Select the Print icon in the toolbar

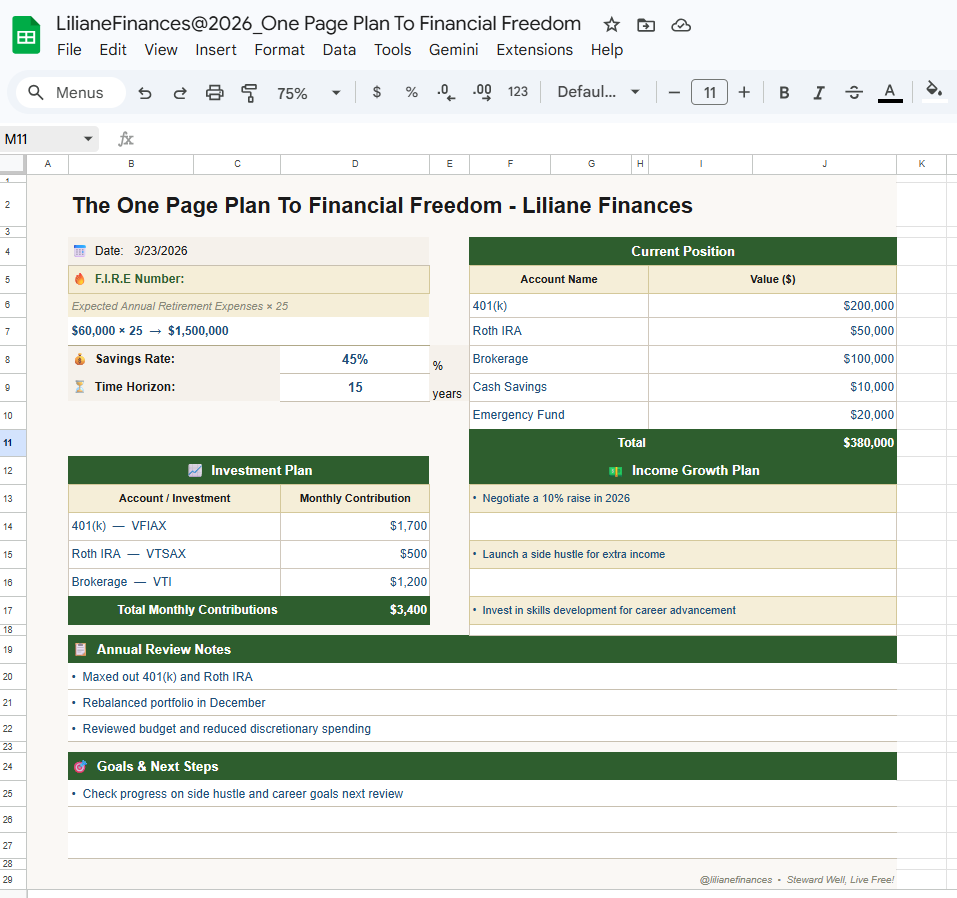(x=213, y=92)
